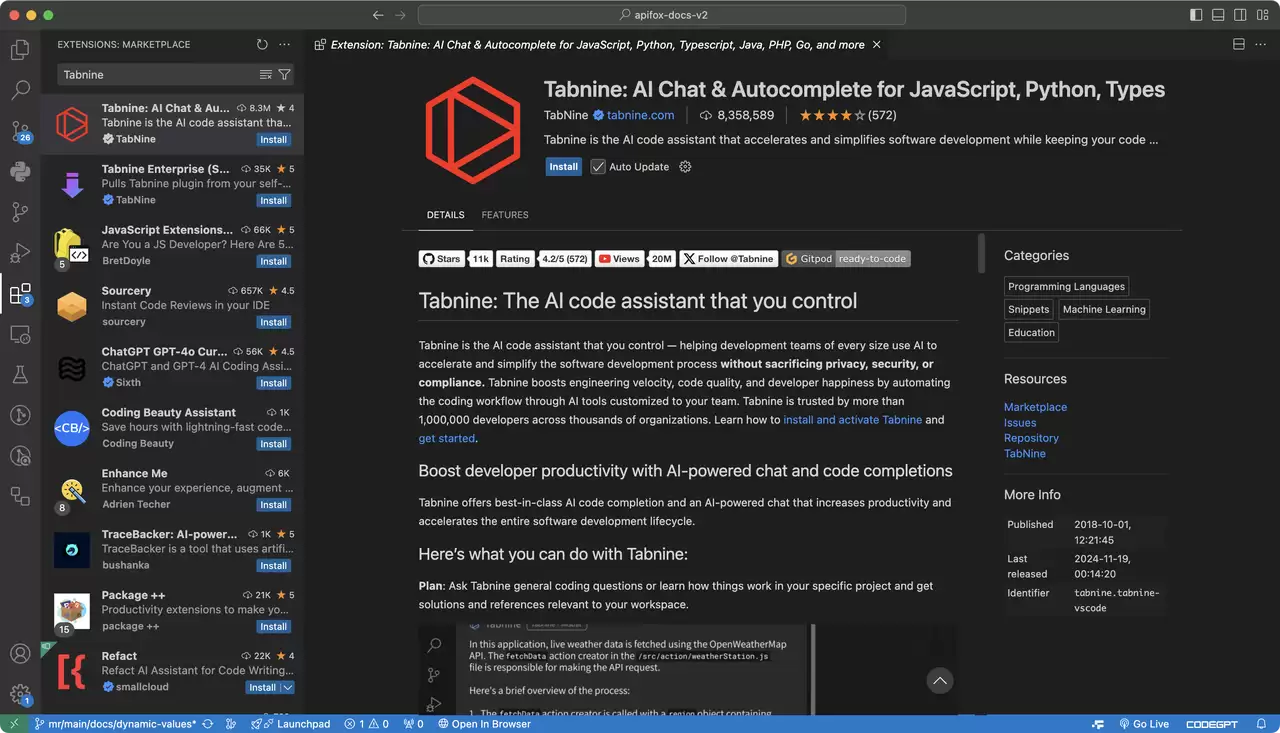This screenshot has width=1280, height=733.
Task: Click the Follow @Tabnine badge
Action: click(x=728, y=258)
